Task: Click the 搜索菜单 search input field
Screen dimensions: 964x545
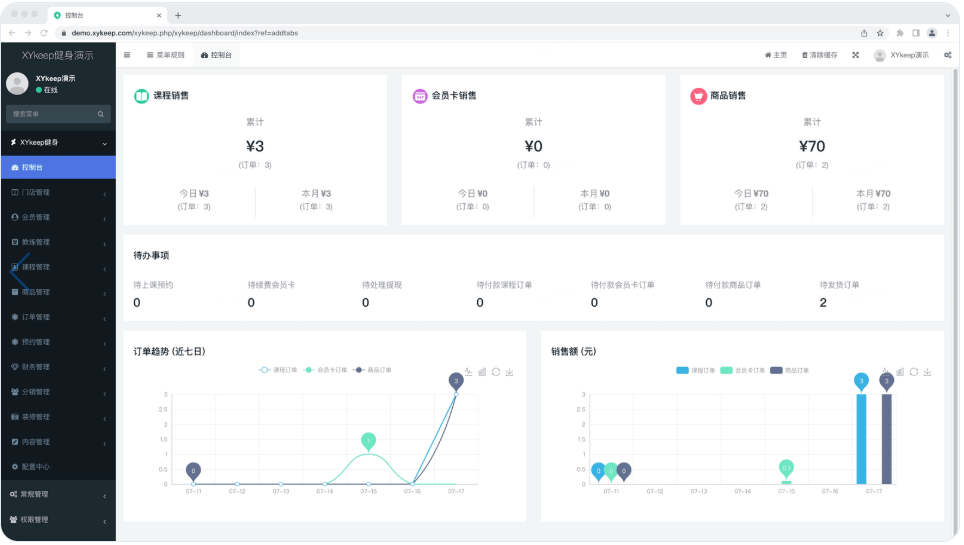Action: pos(50,114)
